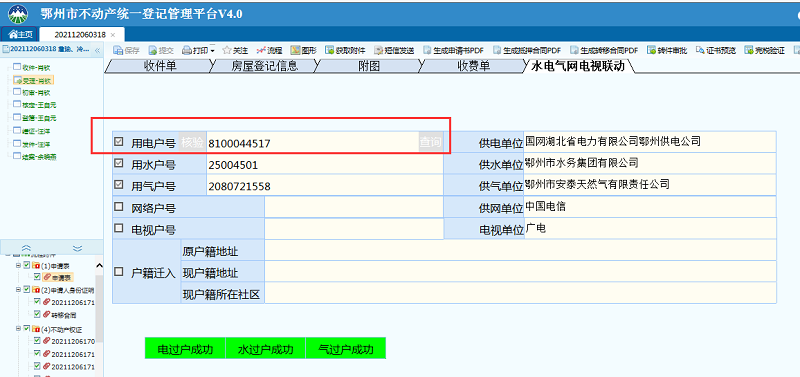Uncheck the 用水户号 checkbox
The width and height of the screenshot is (800, 377).
(x=119, y=163)
